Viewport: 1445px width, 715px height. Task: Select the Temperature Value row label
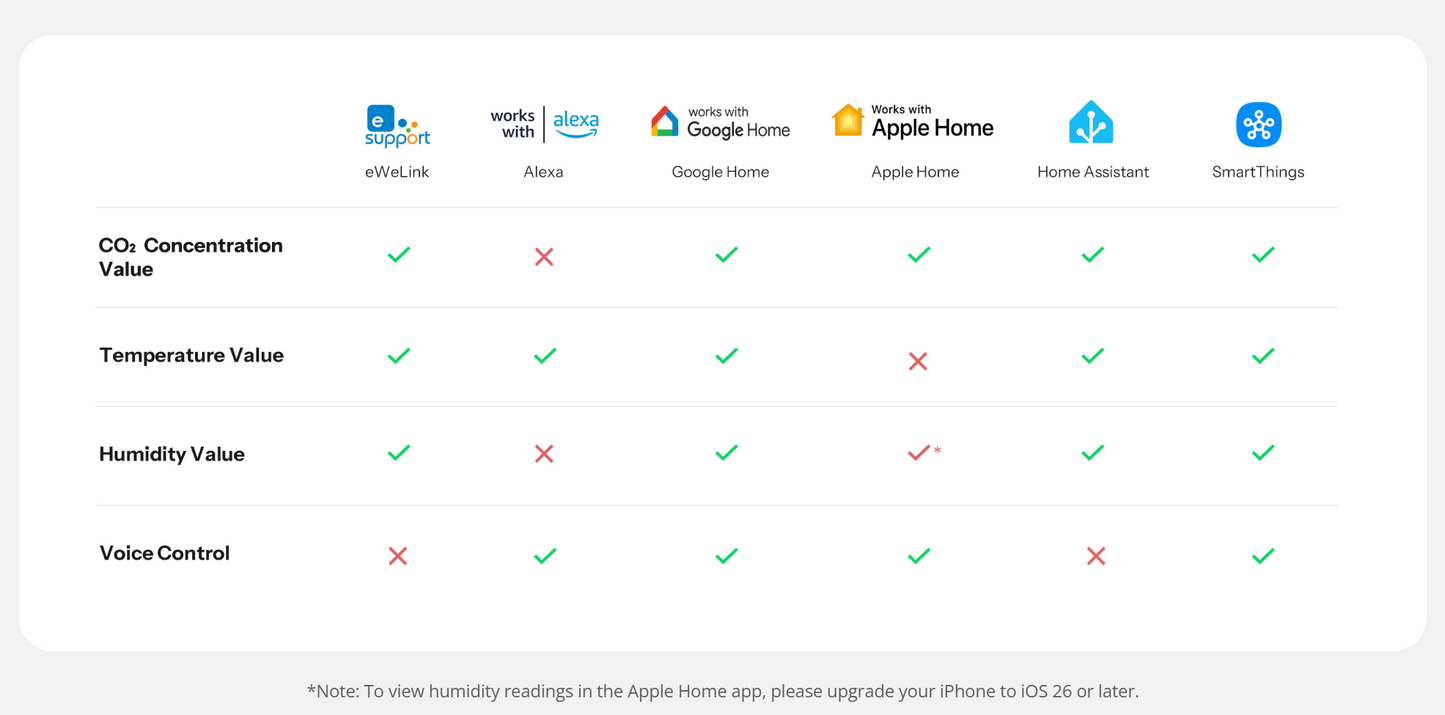tap(191, 355)
